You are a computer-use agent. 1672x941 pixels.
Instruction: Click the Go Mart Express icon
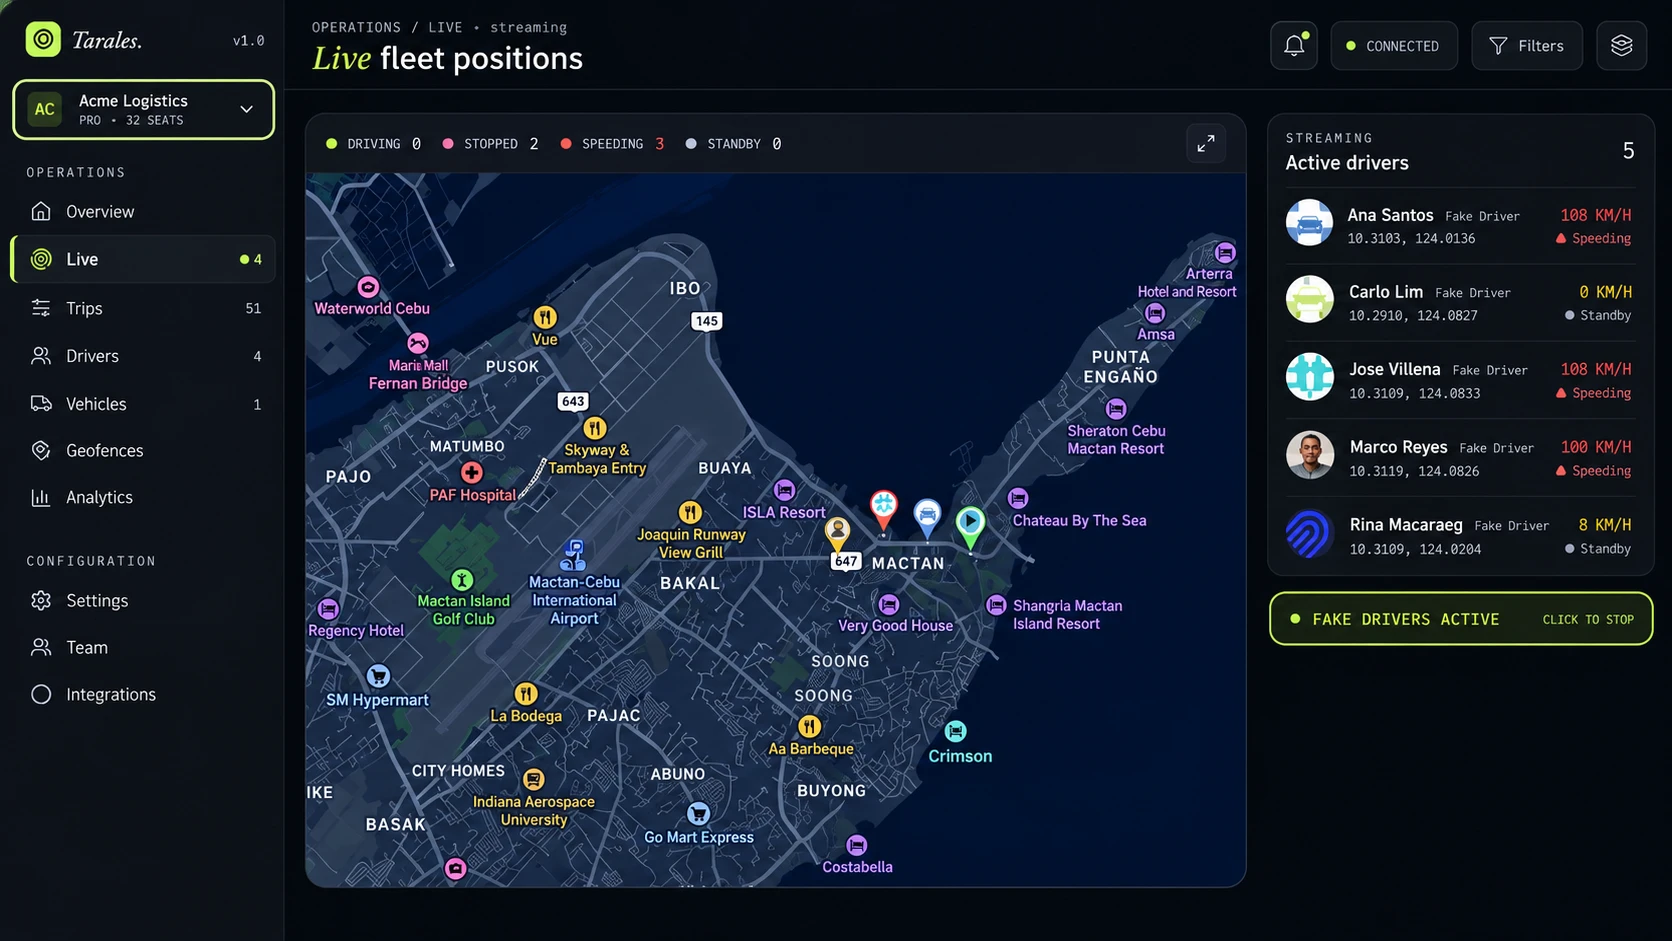coord(699,814)
